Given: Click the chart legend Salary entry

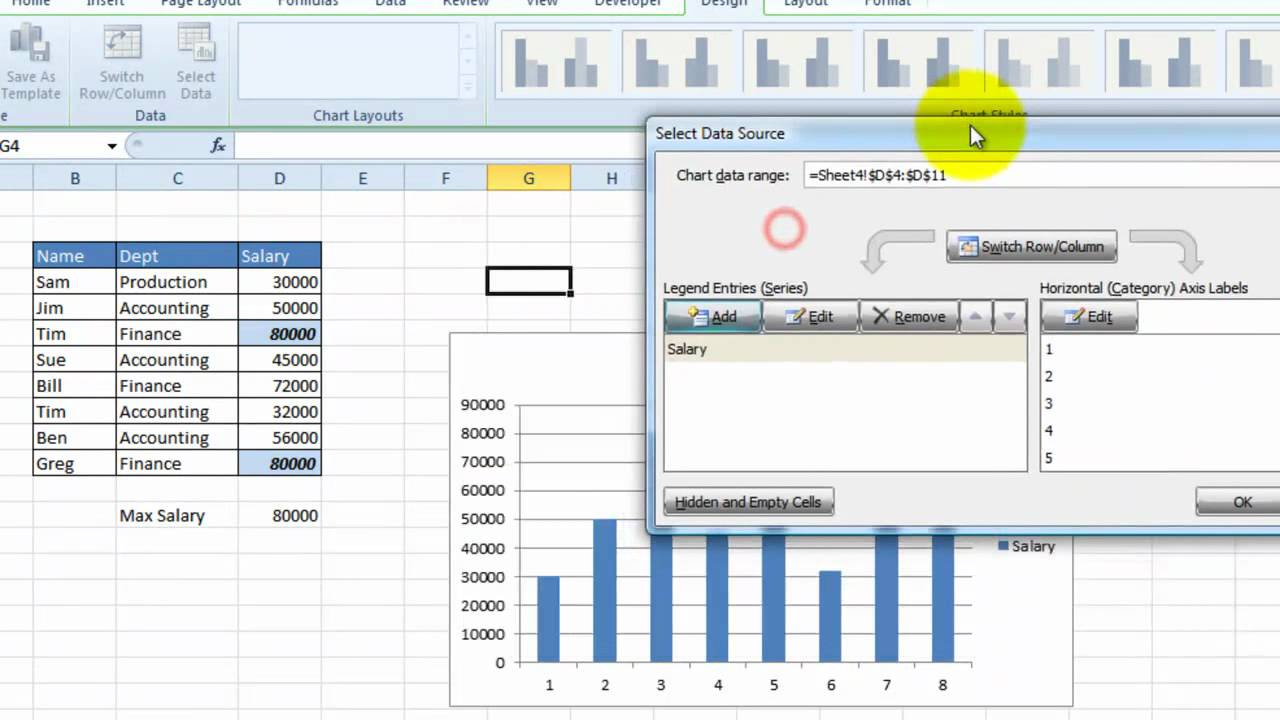Looking at the screenshot, I should click(x=1026, y=546).
